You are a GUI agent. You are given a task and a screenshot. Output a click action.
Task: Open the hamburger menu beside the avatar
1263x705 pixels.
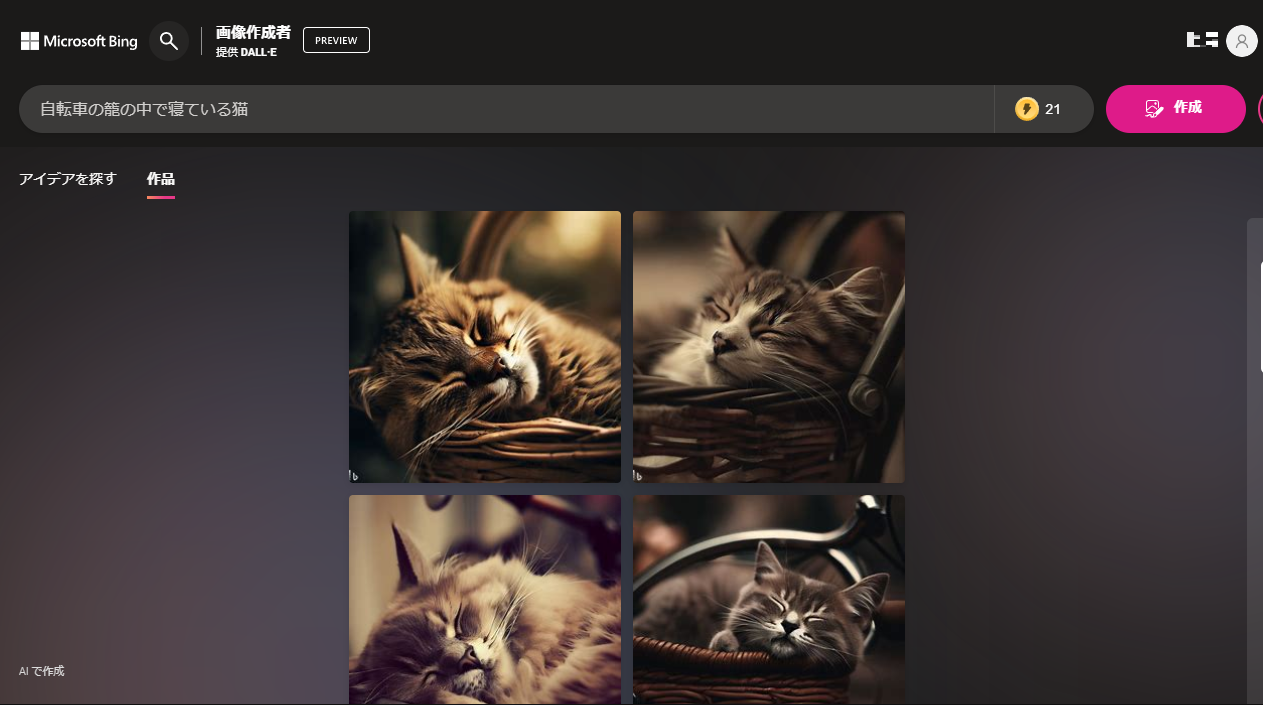(x=1201, y=40)
